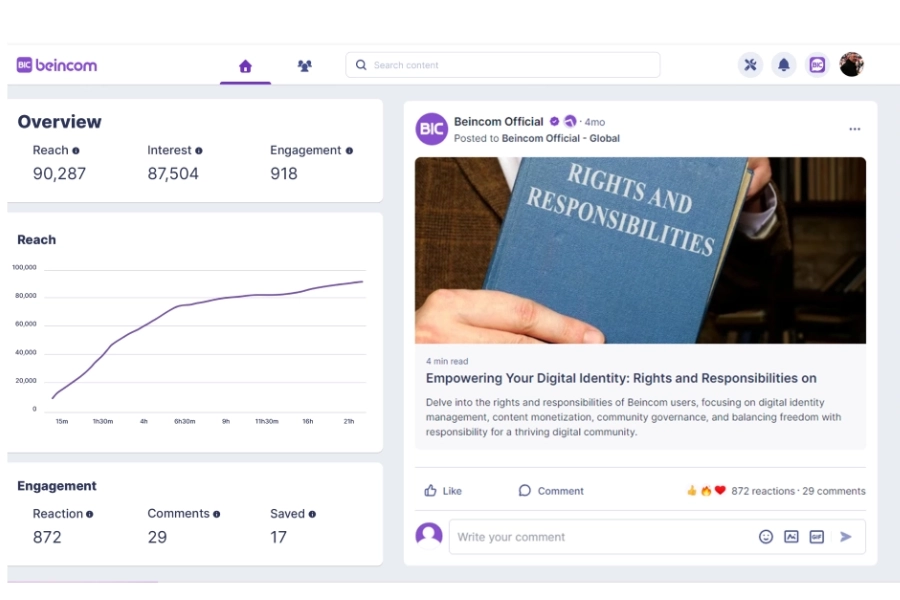Click the reaction emojis next to 872 reactions
This screenshot has width=900, height=600.
click(x=706, y=490)
